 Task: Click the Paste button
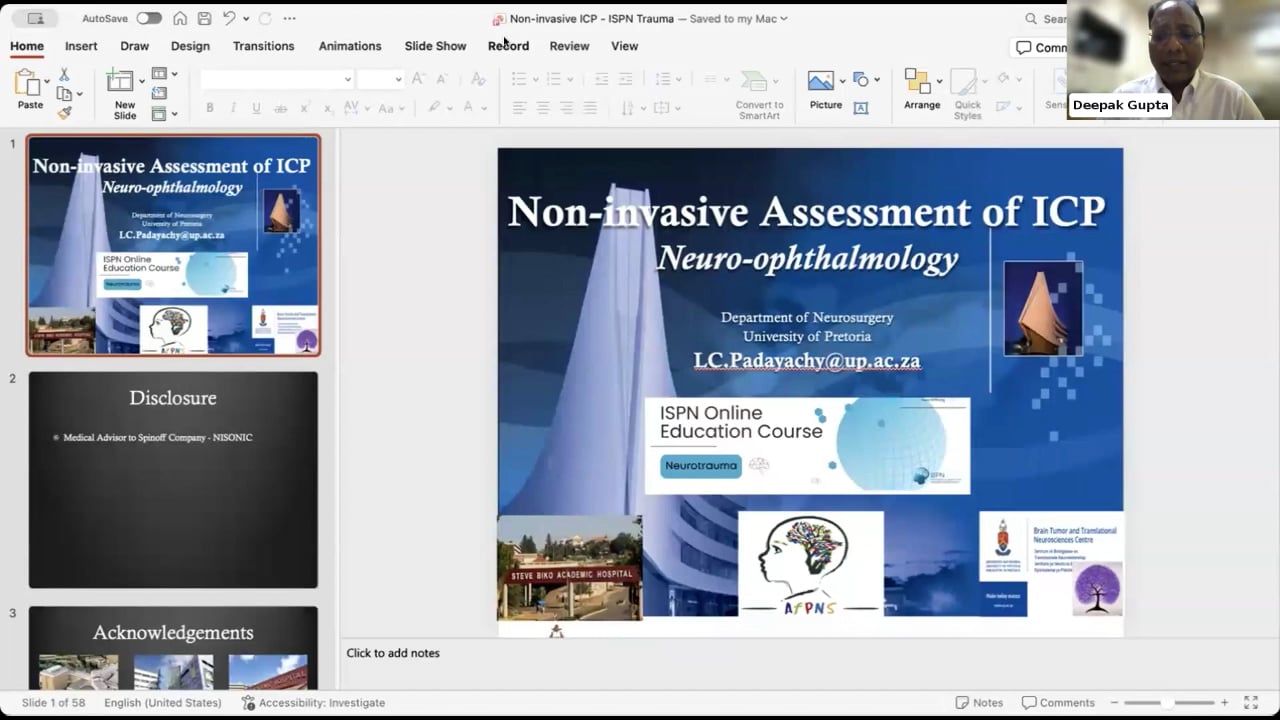coord(30,90)
